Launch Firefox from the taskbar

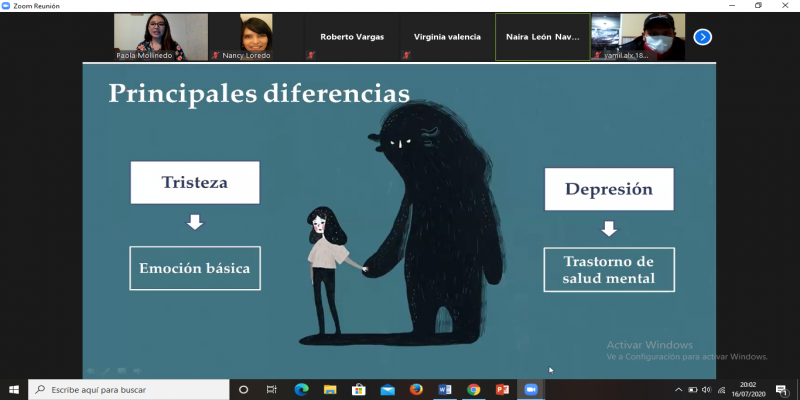point(416,390)
